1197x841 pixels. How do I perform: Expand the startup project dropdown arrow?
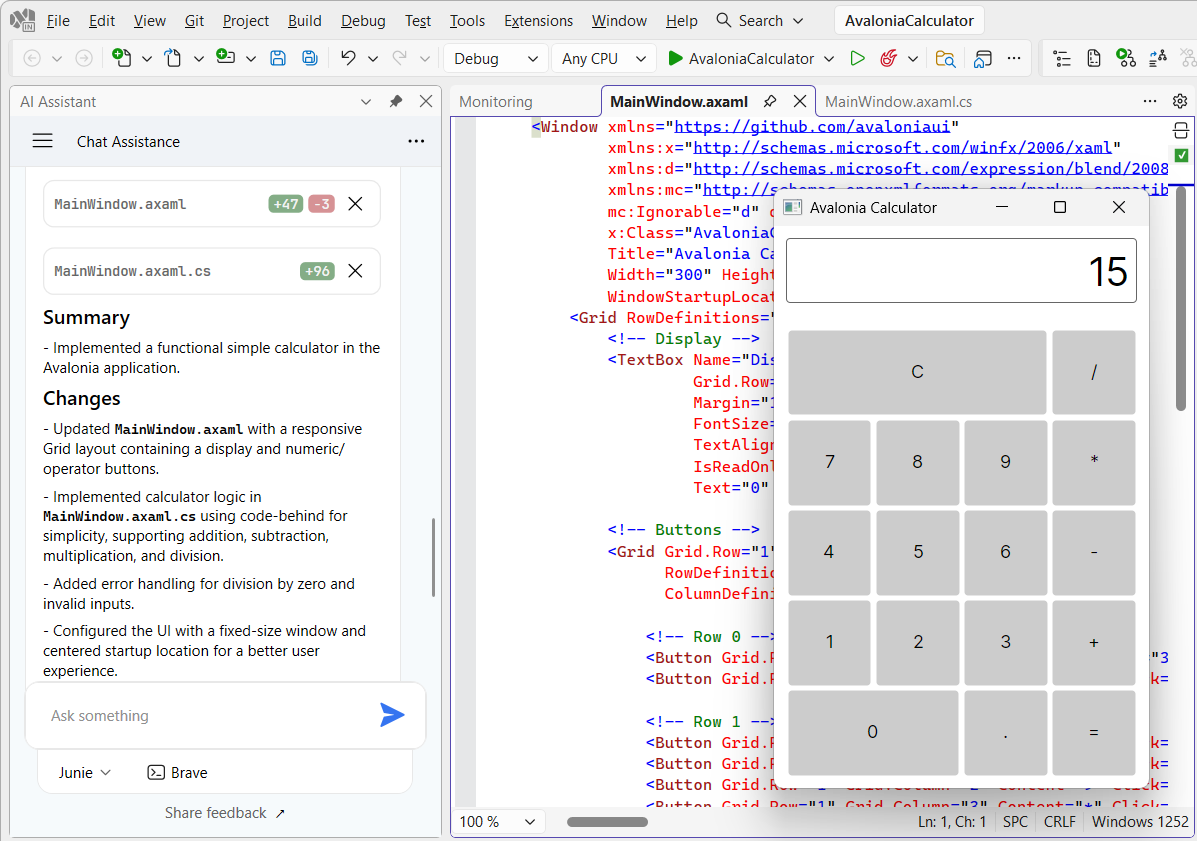[829, 59]
